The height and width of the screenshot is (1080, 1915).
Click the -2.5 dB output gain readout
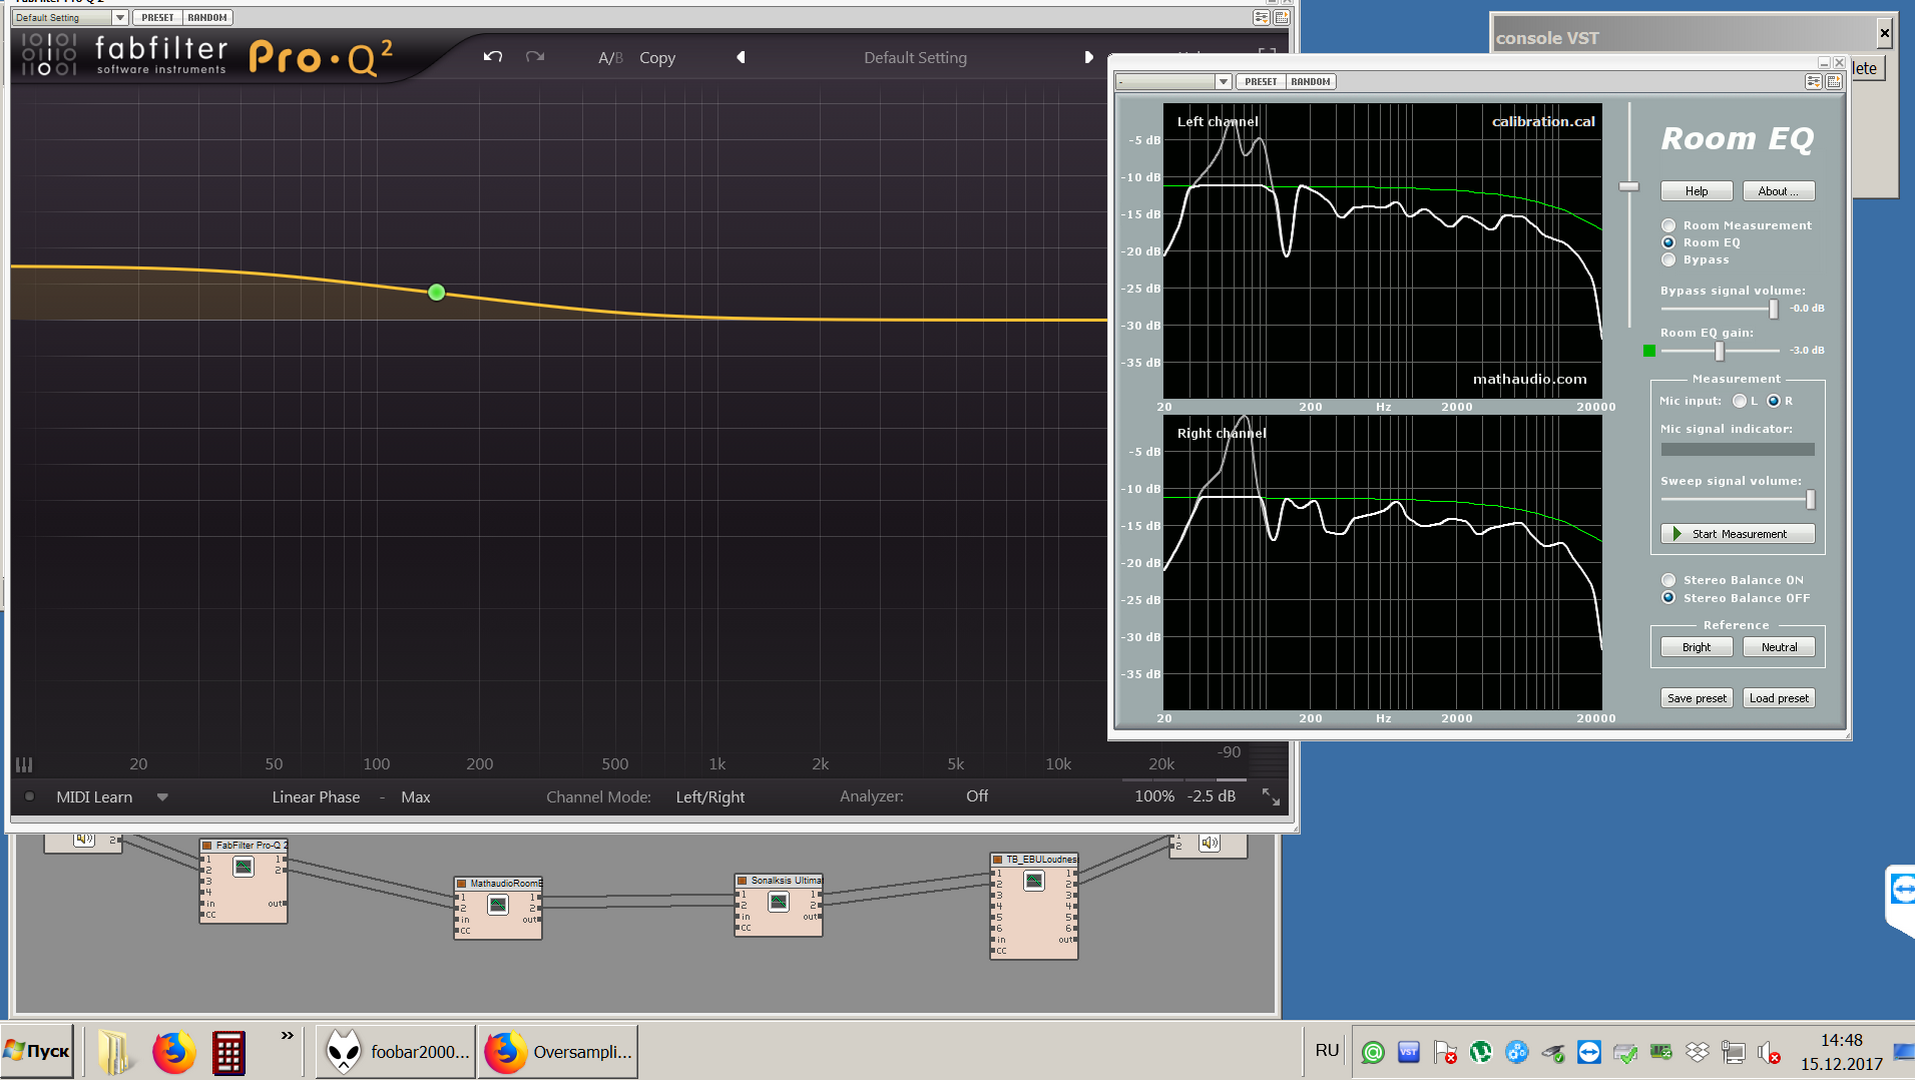click(x=1210, y=797)
